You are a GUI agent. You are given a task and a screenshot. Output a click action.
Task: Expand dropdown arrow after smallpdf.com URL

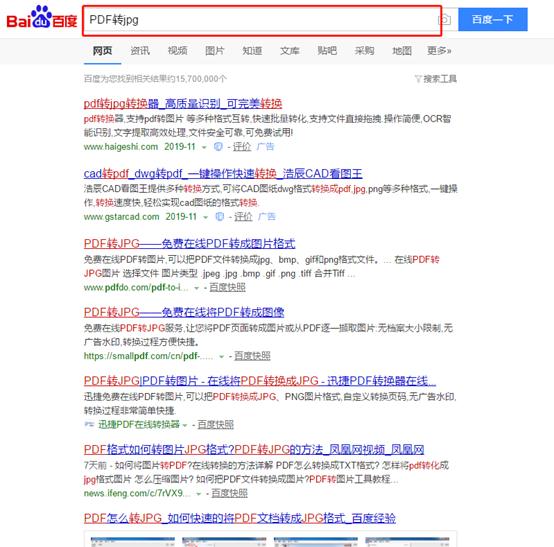pyautogui.click(x=221, y=357)
